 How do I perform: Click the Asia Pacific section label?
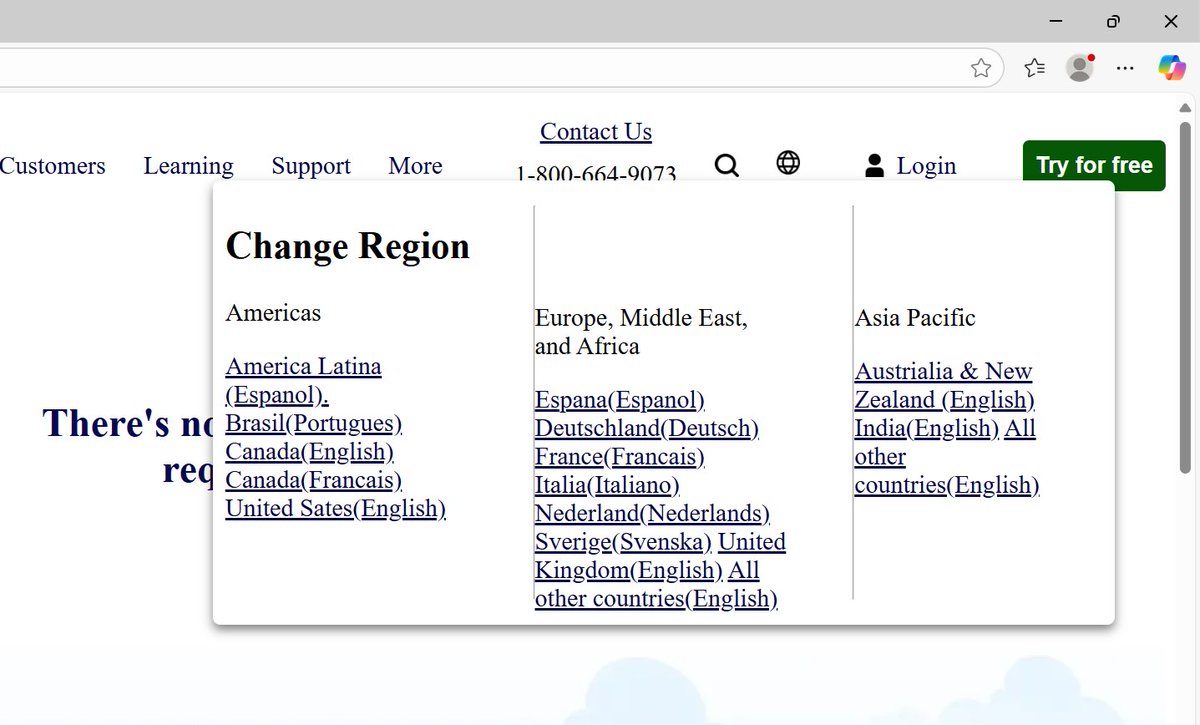pos(915,318)
